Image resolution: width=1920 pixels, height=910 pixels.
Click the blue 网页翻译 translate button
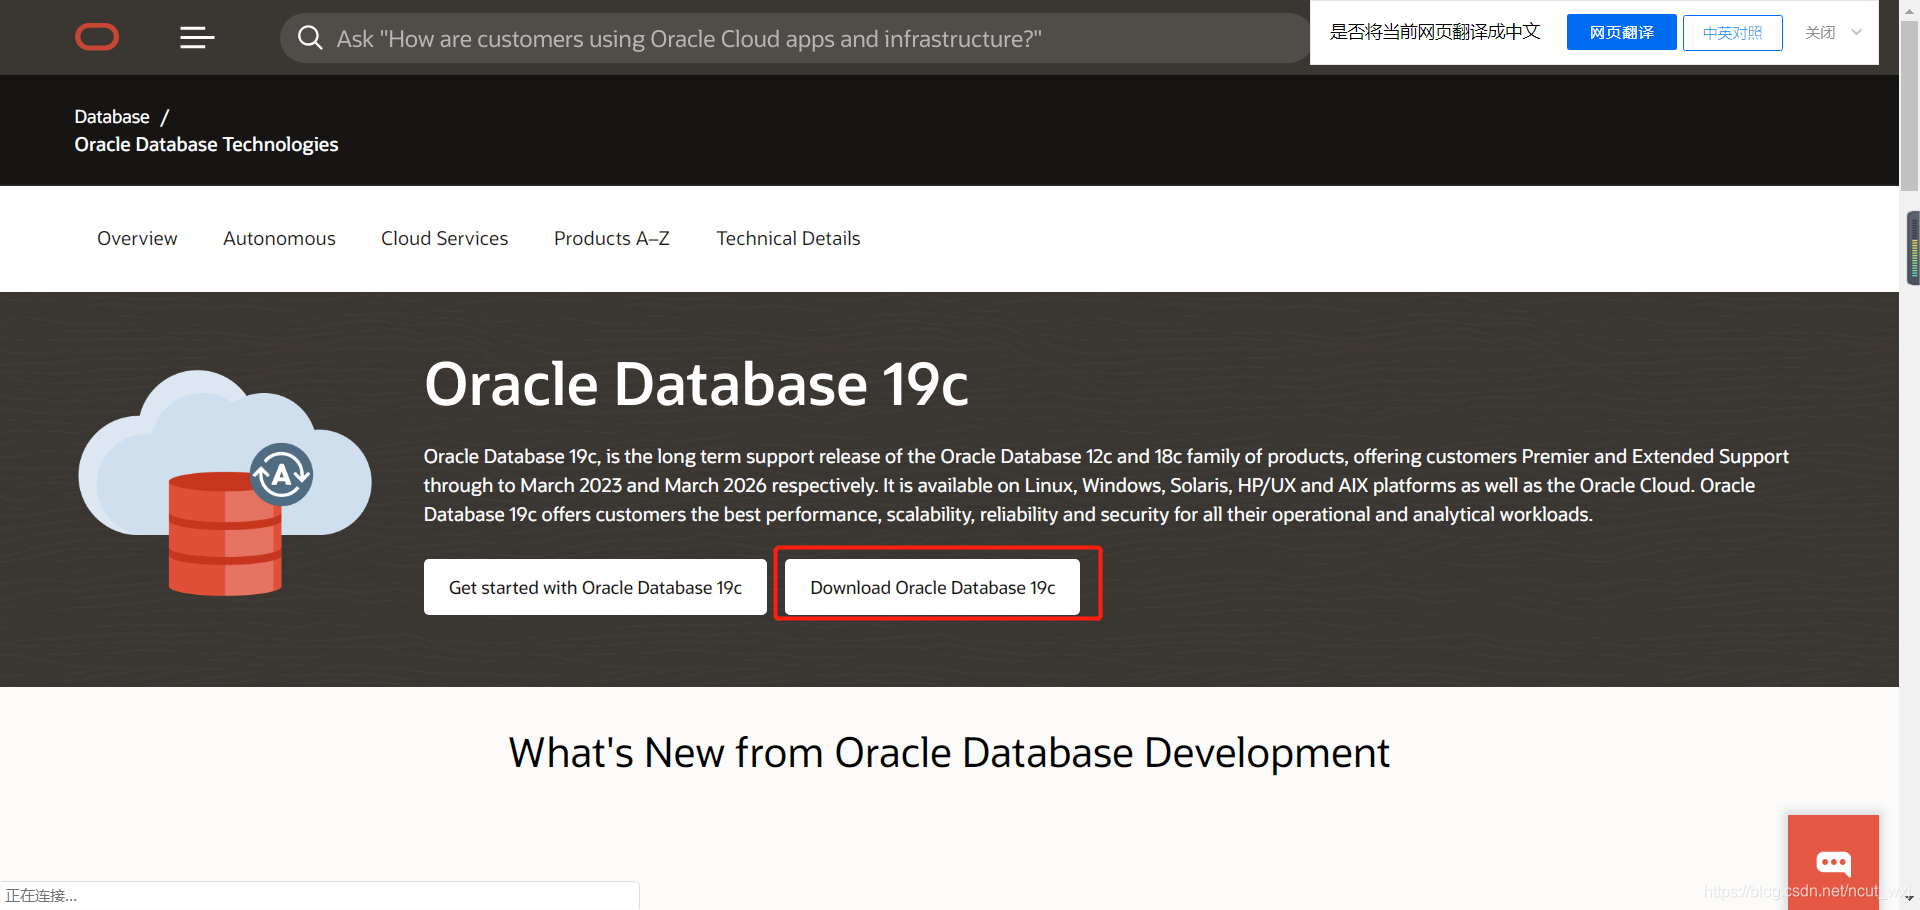(1621, 33)
